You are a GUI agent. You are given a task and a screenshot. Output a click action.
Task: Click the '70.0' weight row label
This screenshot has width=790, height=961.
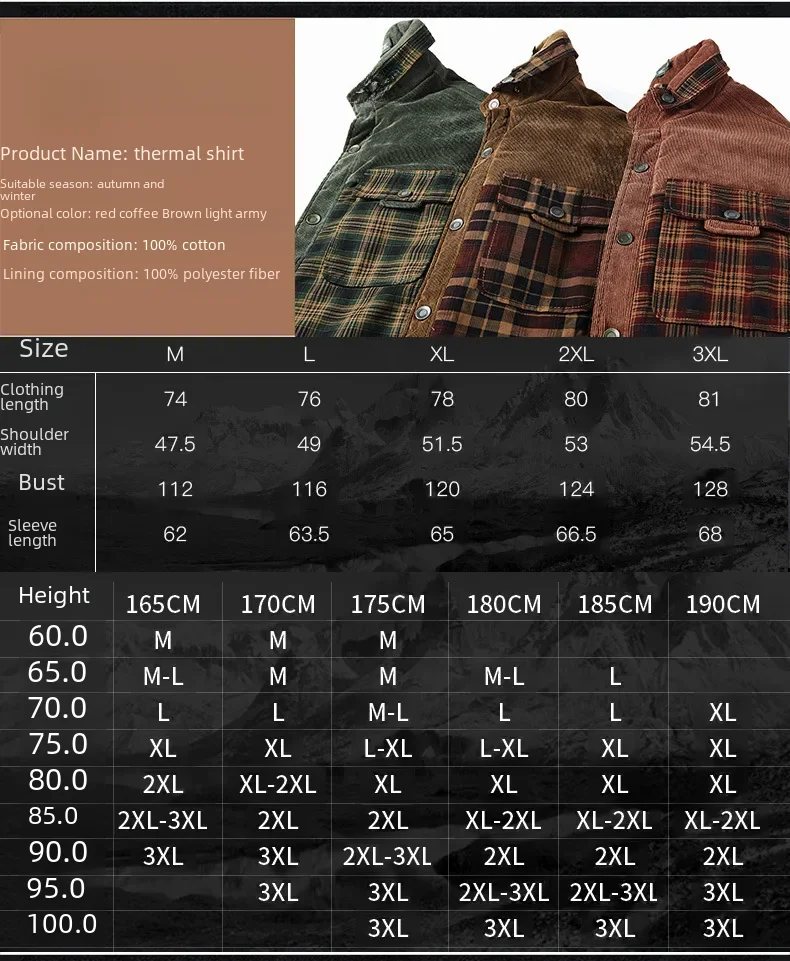click(58, 708)
